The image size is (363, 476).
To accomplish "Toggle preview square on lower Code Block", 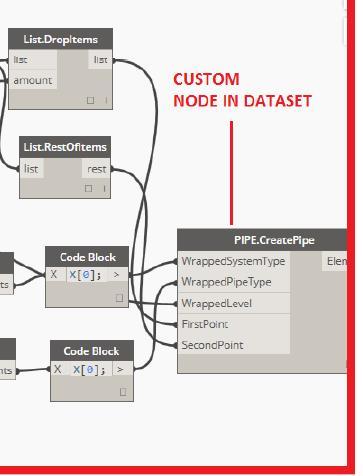I will coord(123,392).
